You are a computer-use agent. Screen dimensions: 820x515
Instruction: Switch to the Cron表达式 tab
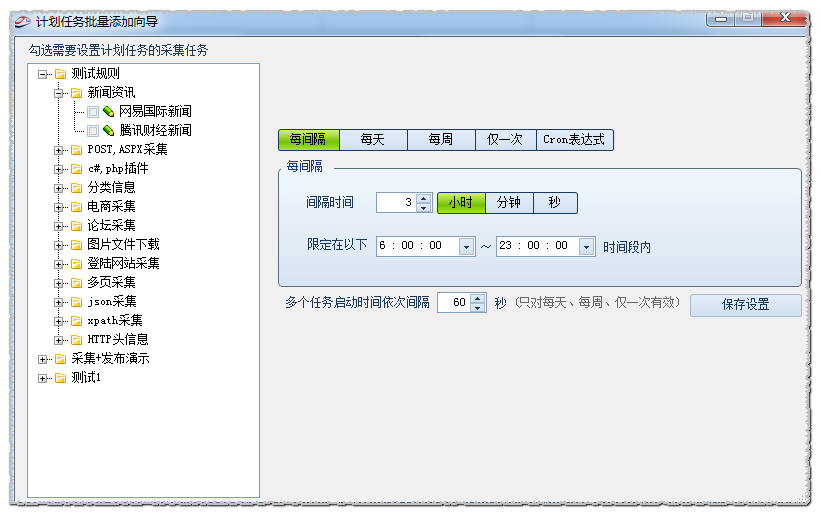574,140
